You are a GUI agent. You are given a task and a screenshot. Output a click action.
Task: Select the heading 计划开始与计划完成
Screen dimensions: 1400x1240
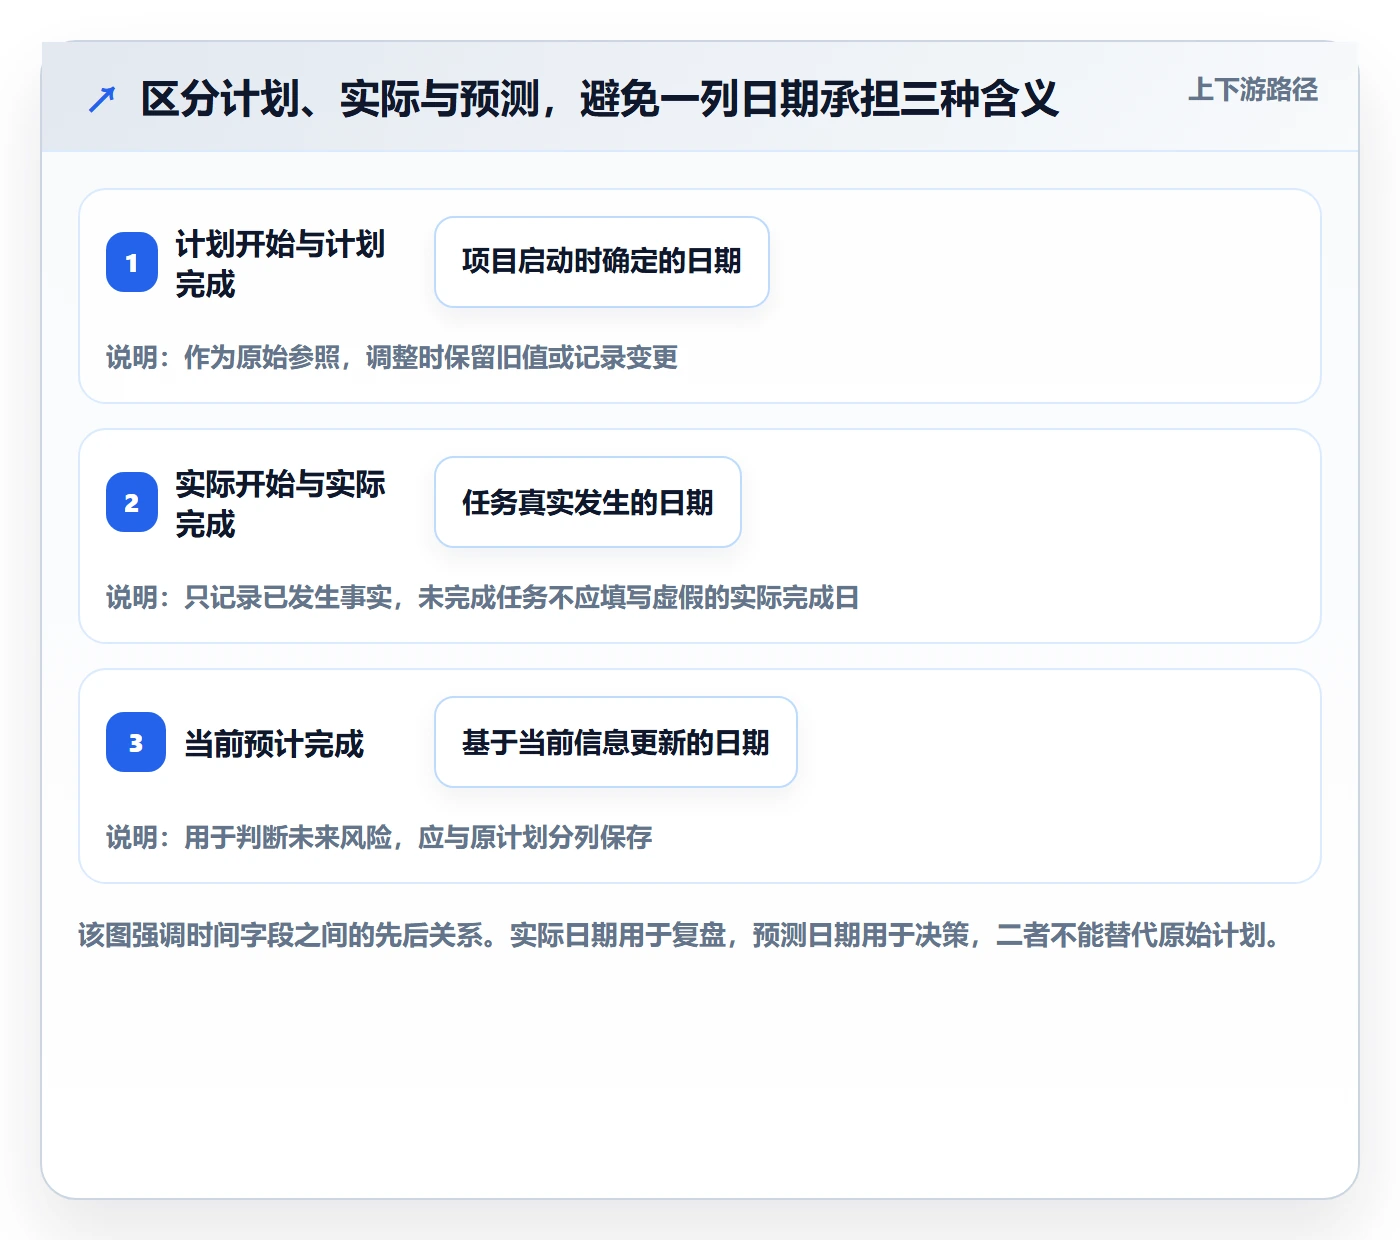[x=280, y=264]
